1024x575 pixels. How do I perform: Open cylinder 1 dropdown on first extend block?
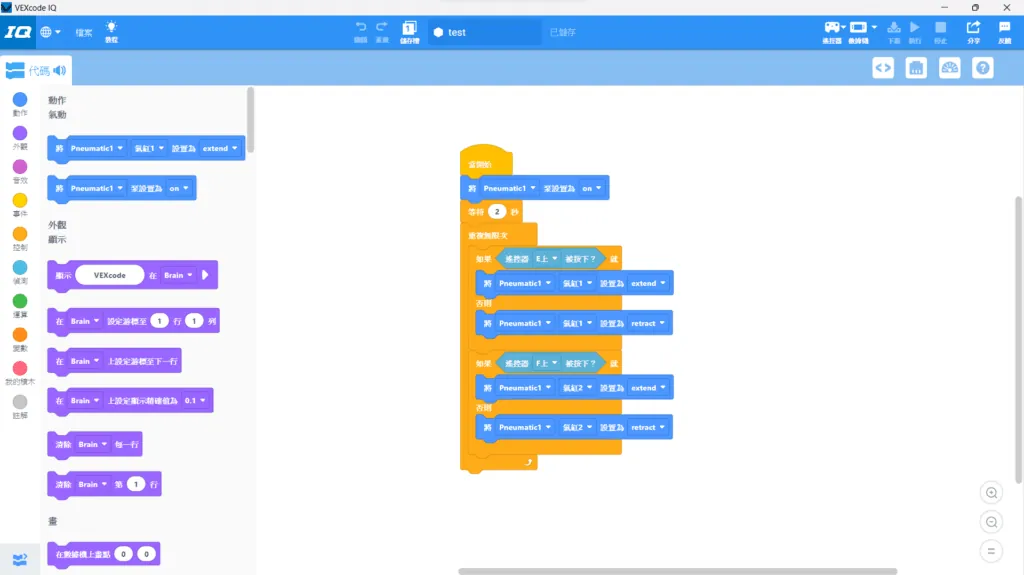(578, 283)
